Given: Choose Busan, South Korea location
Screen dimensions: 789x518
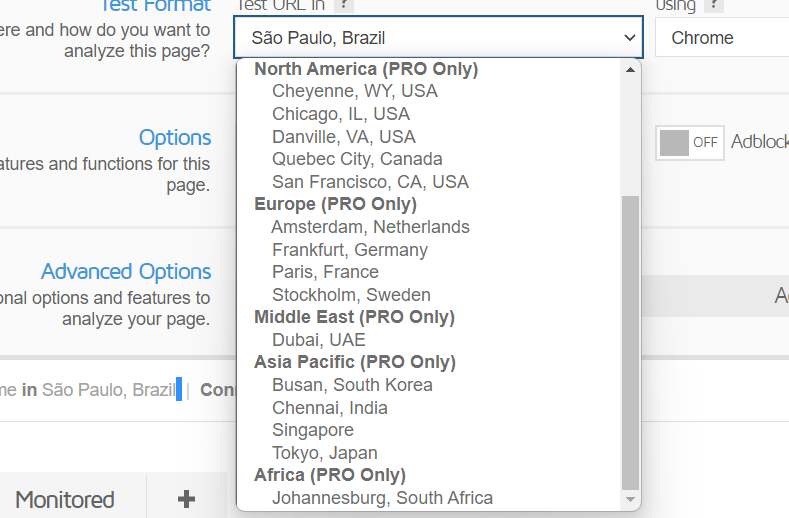Looking at the screenshot, I should (352, 385).
